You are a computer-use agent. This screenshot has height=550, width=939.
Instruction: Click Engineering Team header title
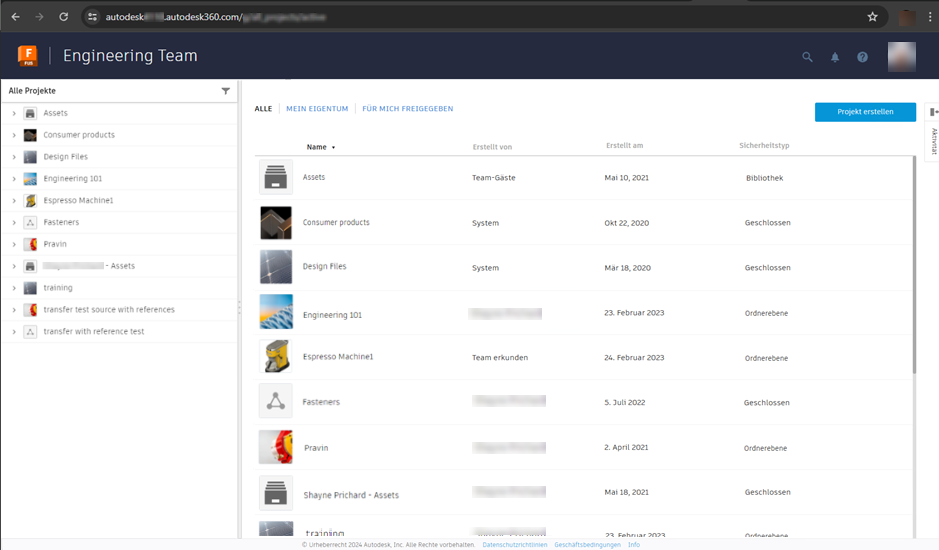[x=130, y=56]
